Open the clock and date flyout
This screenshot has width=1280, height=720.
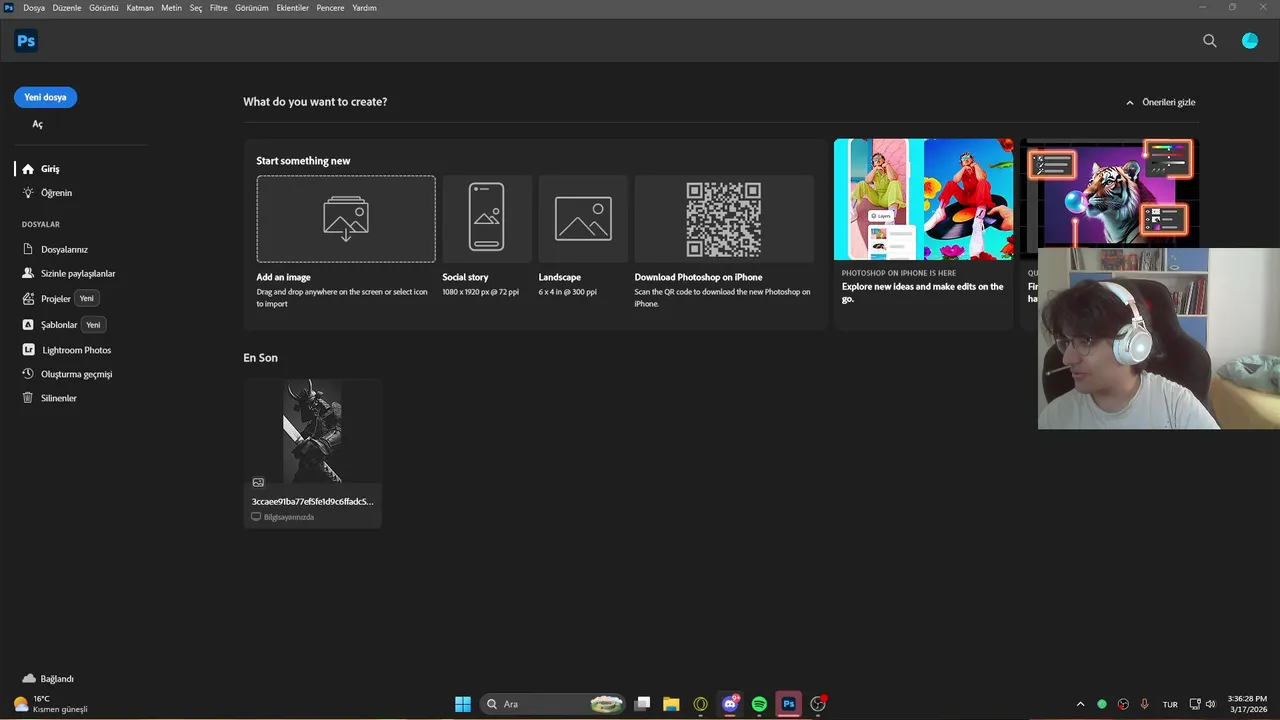click(1247, 704)
